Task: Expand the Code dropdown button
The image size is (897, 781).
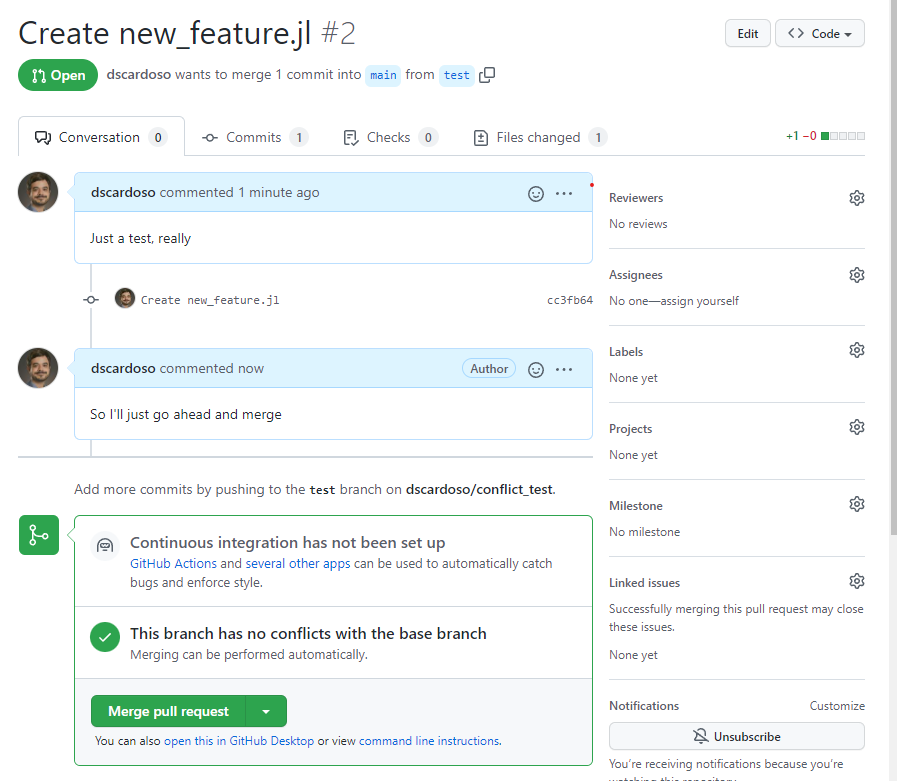Action: click(819, 34)
